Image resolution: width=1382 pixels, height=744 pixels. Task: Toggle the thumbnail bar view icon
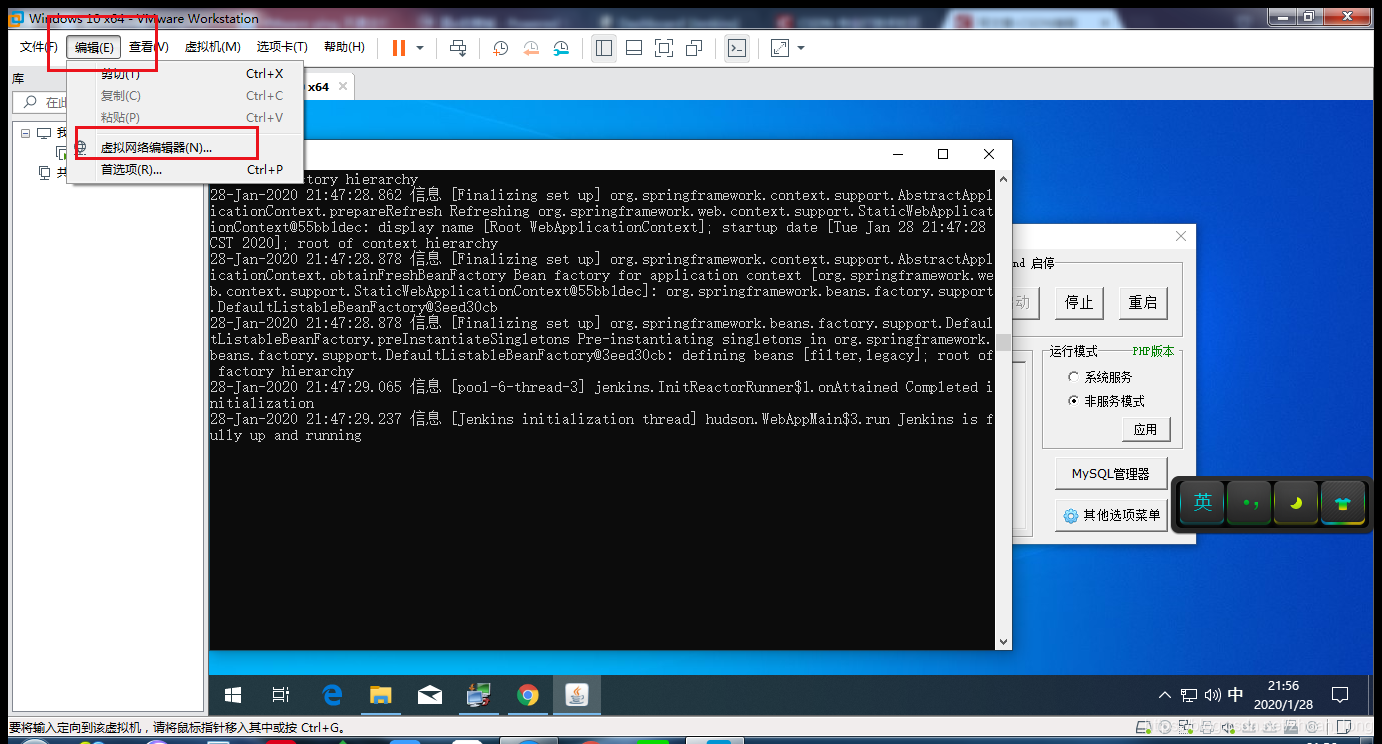634,48
